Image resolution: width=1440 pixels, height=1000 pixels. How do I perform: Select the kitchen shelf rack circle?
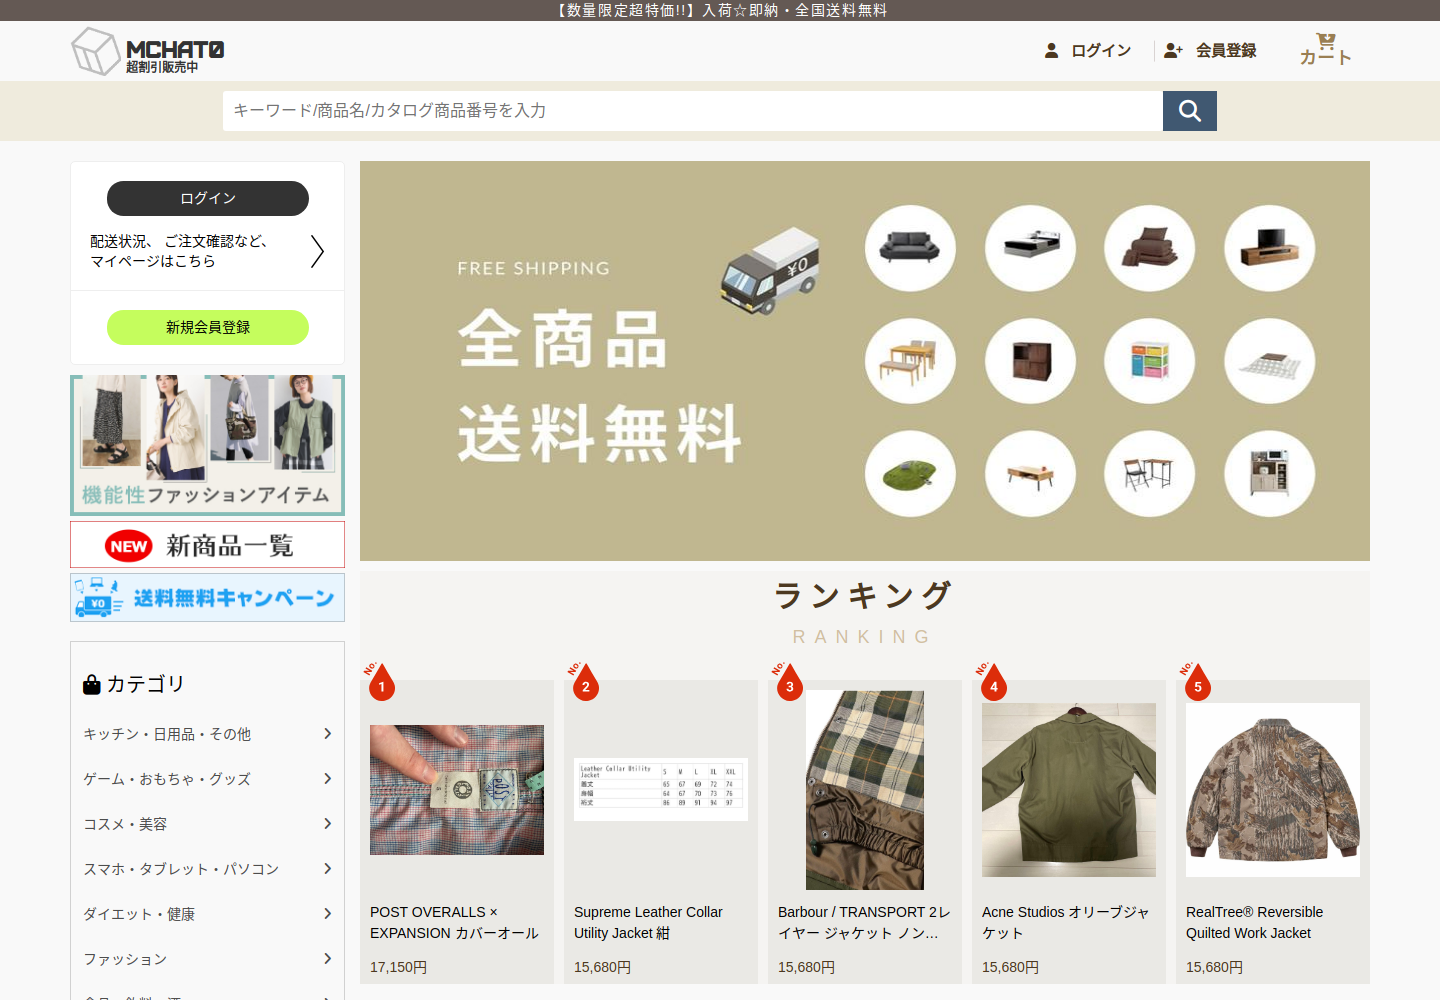coord(1269,474)
